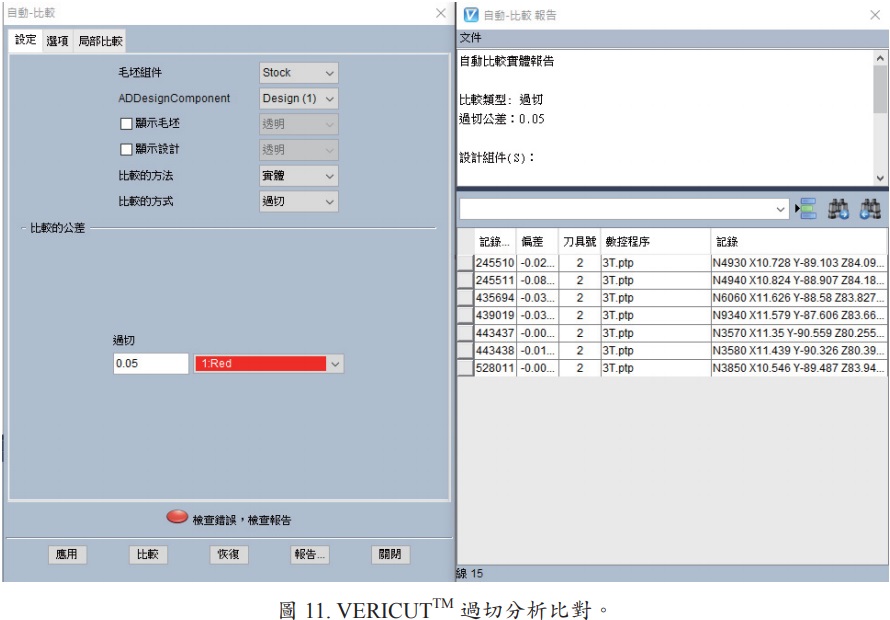Click the 過切 tolerance field showing 0.05

coord(150,363)
